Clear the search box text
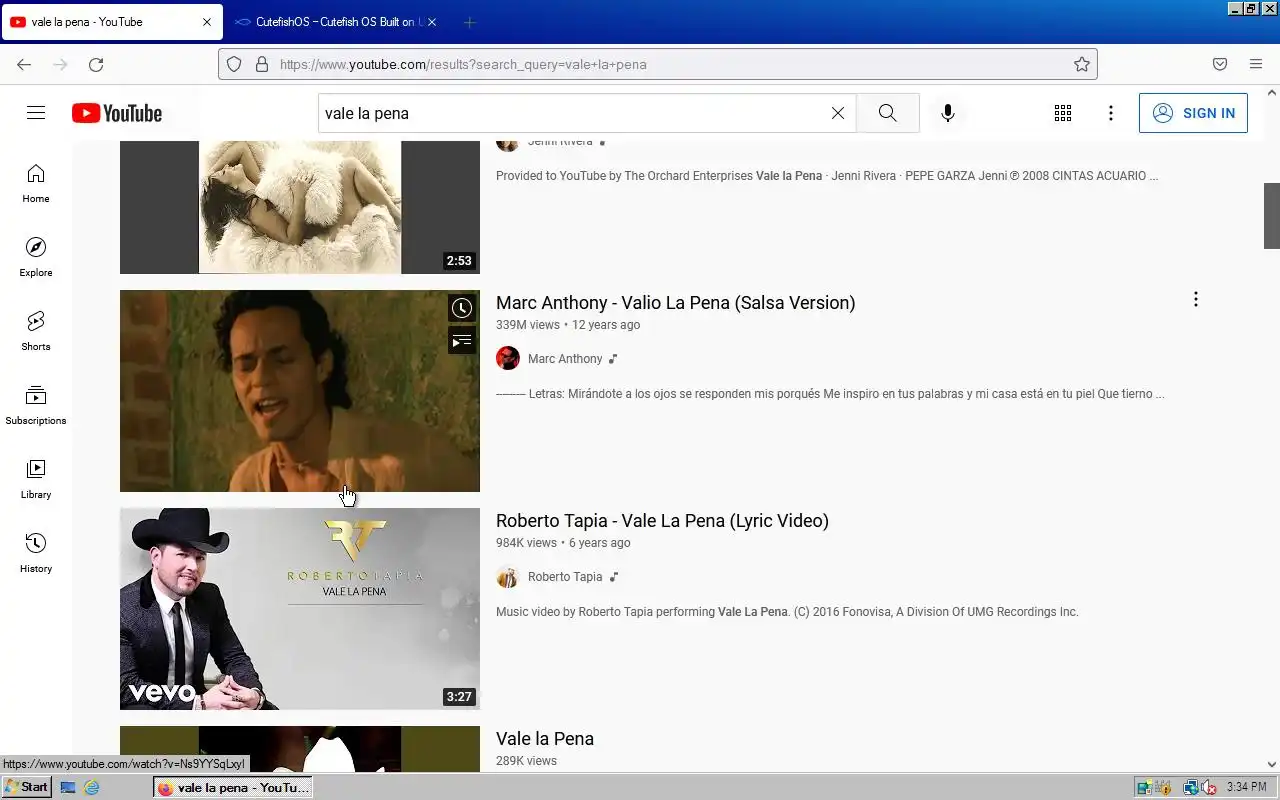 [838, 113]
